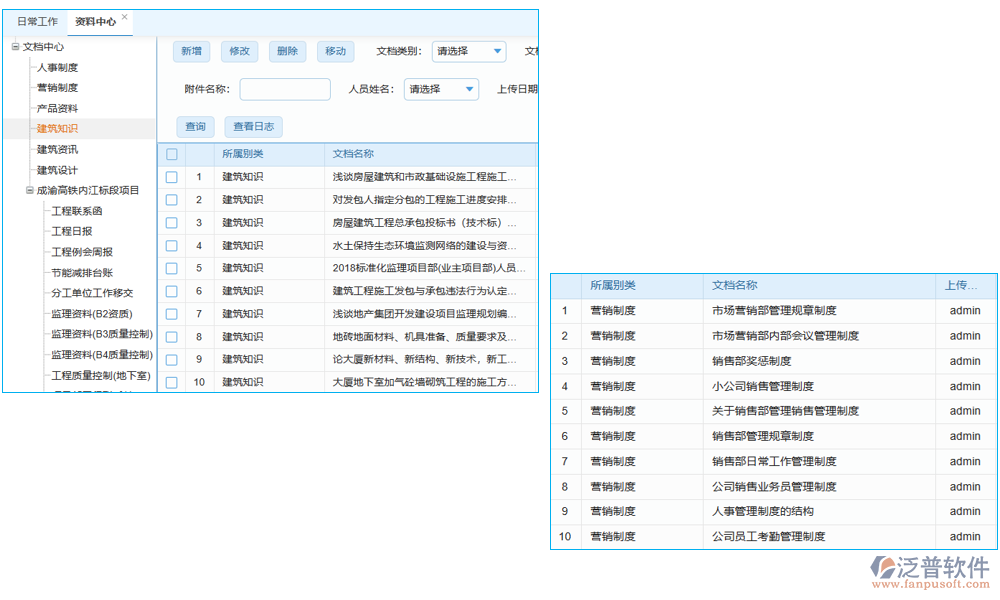Select the 工程日报 tree item
Viewport: 1000px width, 600px height.
click(73, 230)
